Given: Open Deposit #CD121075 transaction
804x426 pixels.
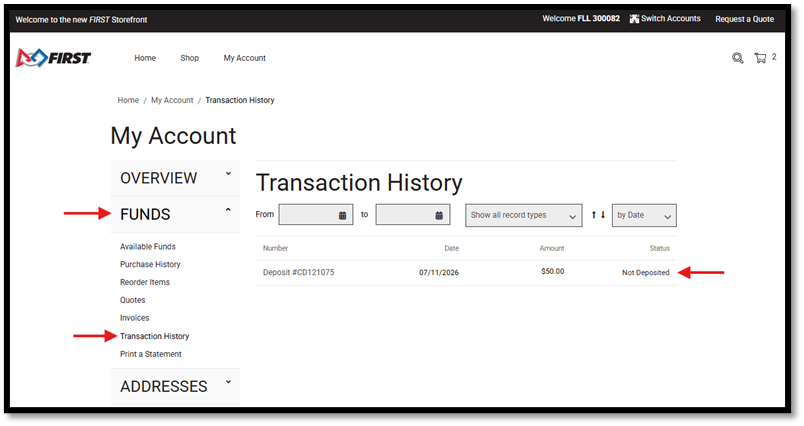Looking at the screenshot, I should pyautogui.click(x=298, y=272).
